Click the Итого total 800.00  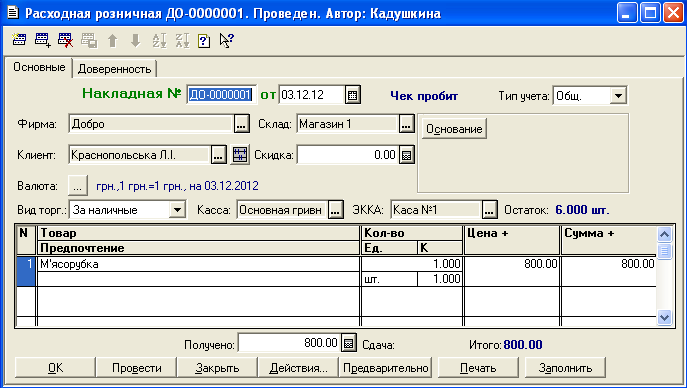tap(523, 345)
